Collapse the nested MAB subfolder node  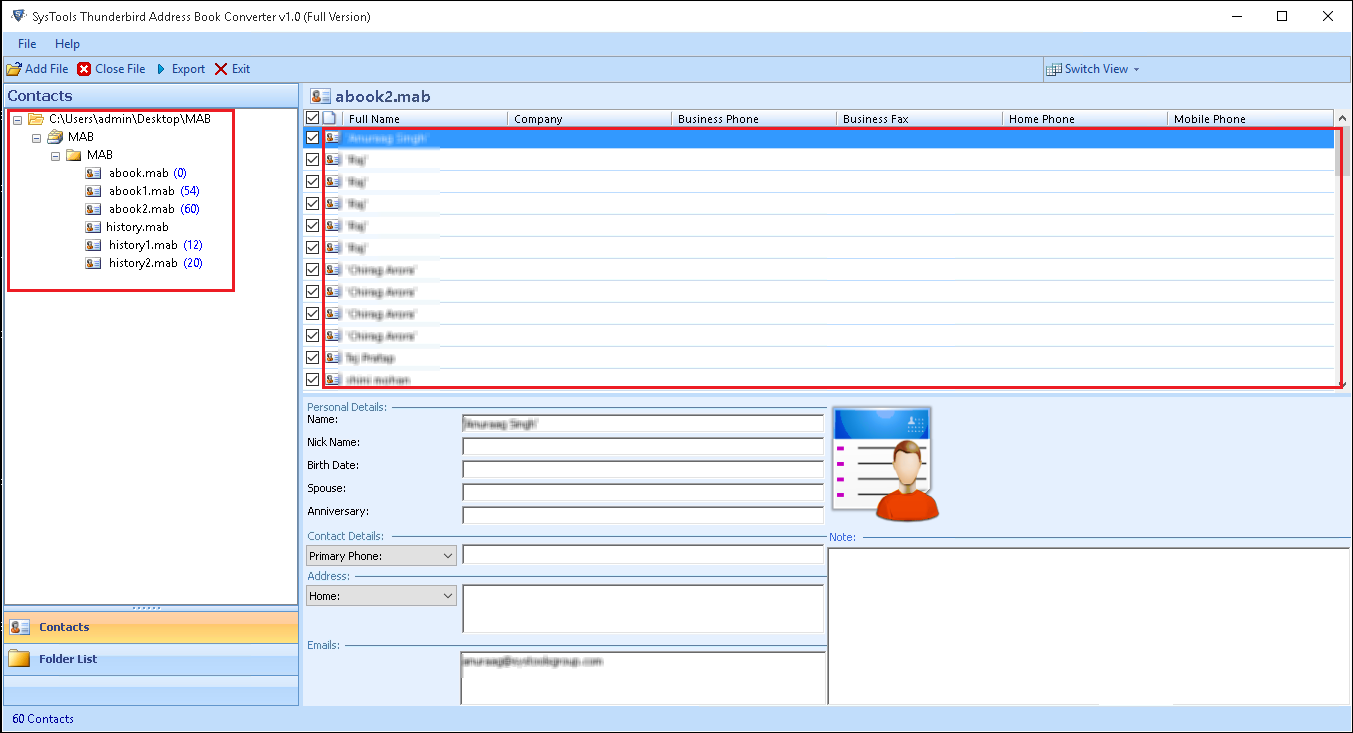pos(56,155)
